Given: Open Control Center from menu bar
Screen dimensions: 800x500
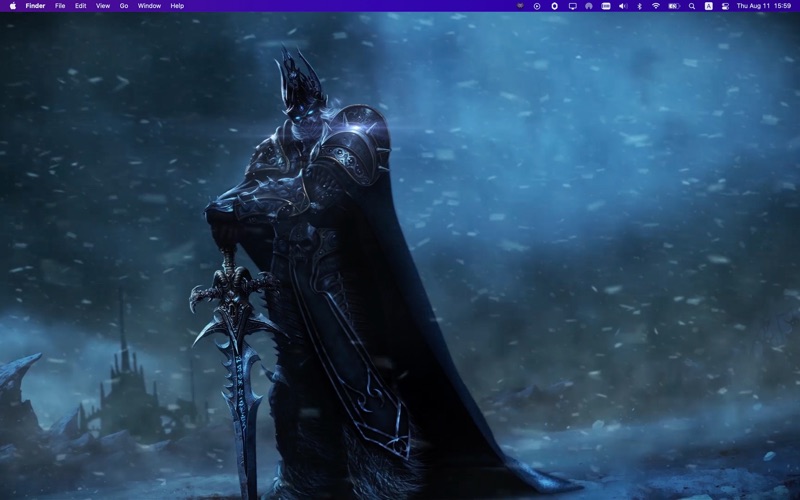Looking at the screenshot, I should click(725, 6).
